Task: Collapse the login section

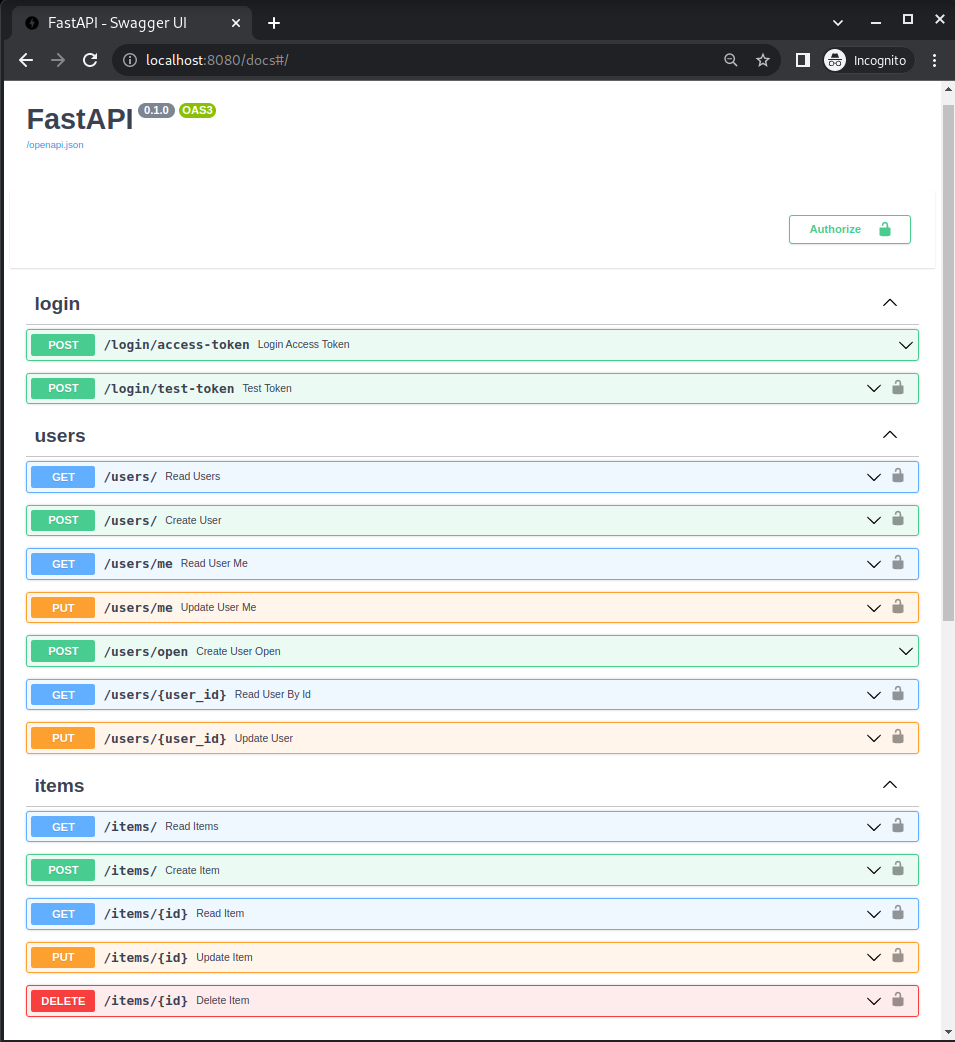Action: click(x=890, y=303)
